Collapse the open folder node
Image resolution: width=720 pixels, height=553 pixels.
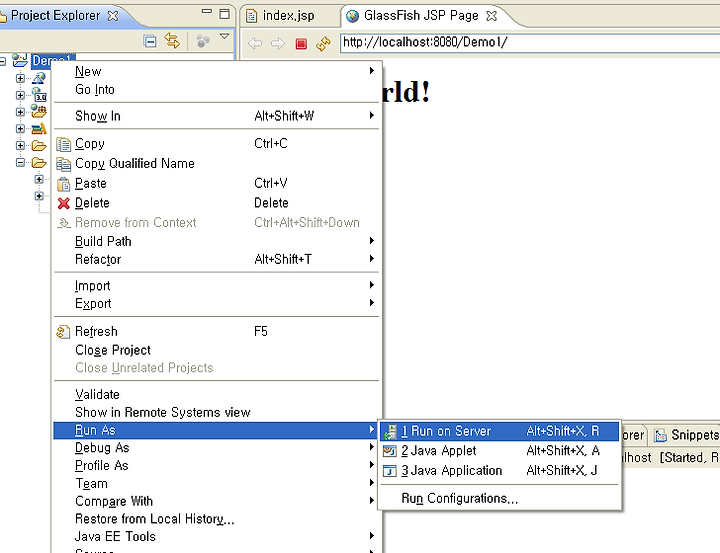pyautogui.click(x=20, y=162)
